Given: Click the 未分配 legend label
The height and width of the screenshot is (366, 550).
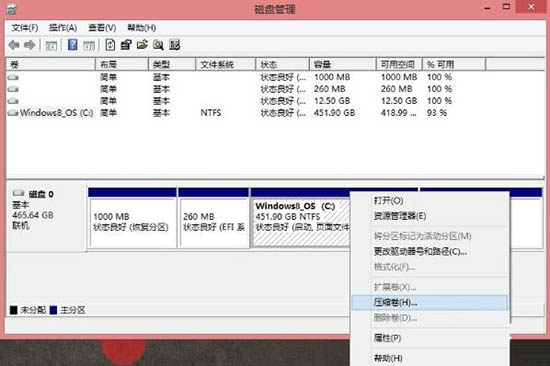Looking at the screenshot, I should (x=33, y=310).
